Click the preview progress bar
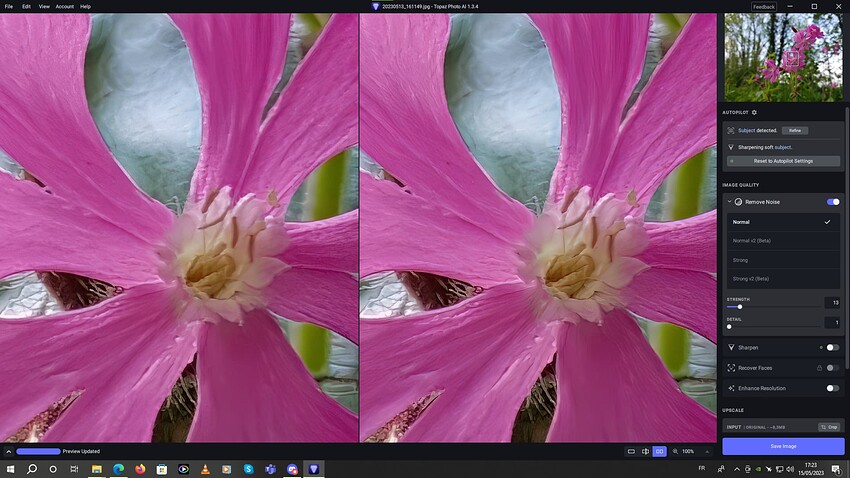This screenshot has height=478, width=850. pyautogui.click(x=38, y=451)
